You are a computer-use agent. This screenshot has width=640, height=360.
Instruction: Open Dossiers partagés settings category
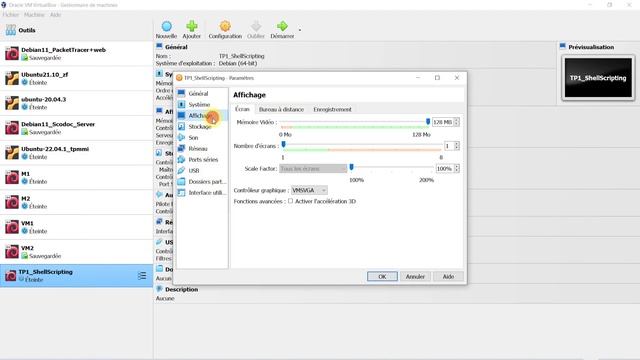(202, 182)
